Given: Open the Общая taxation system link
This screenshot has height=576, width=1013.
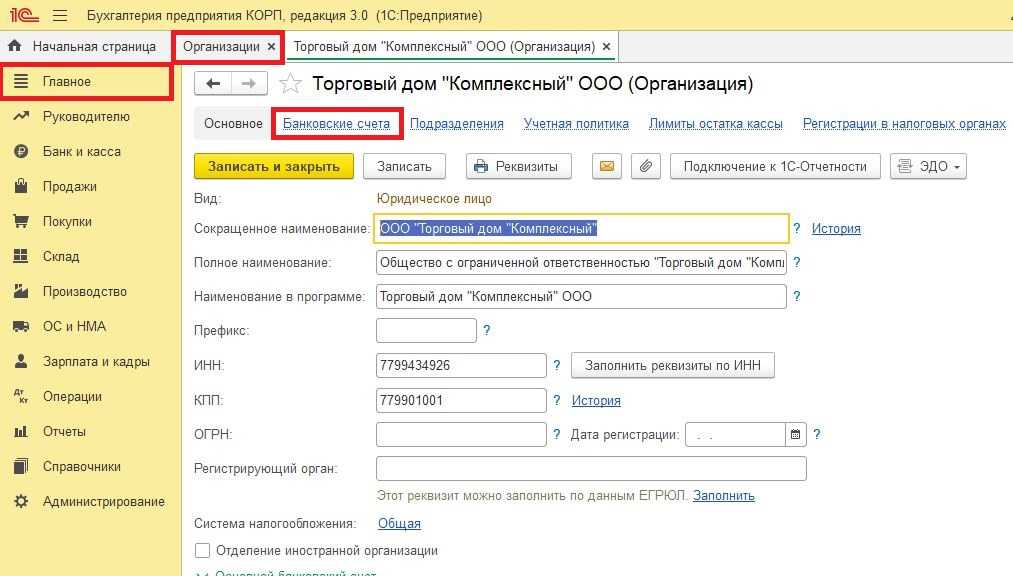Looking at the screenshot, I should [399, 523].
